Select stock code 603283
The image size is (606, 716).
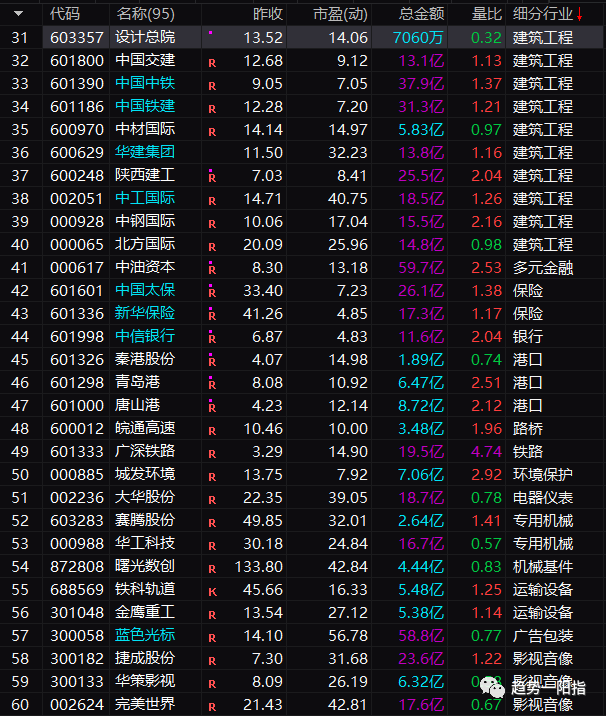point(77,521)
